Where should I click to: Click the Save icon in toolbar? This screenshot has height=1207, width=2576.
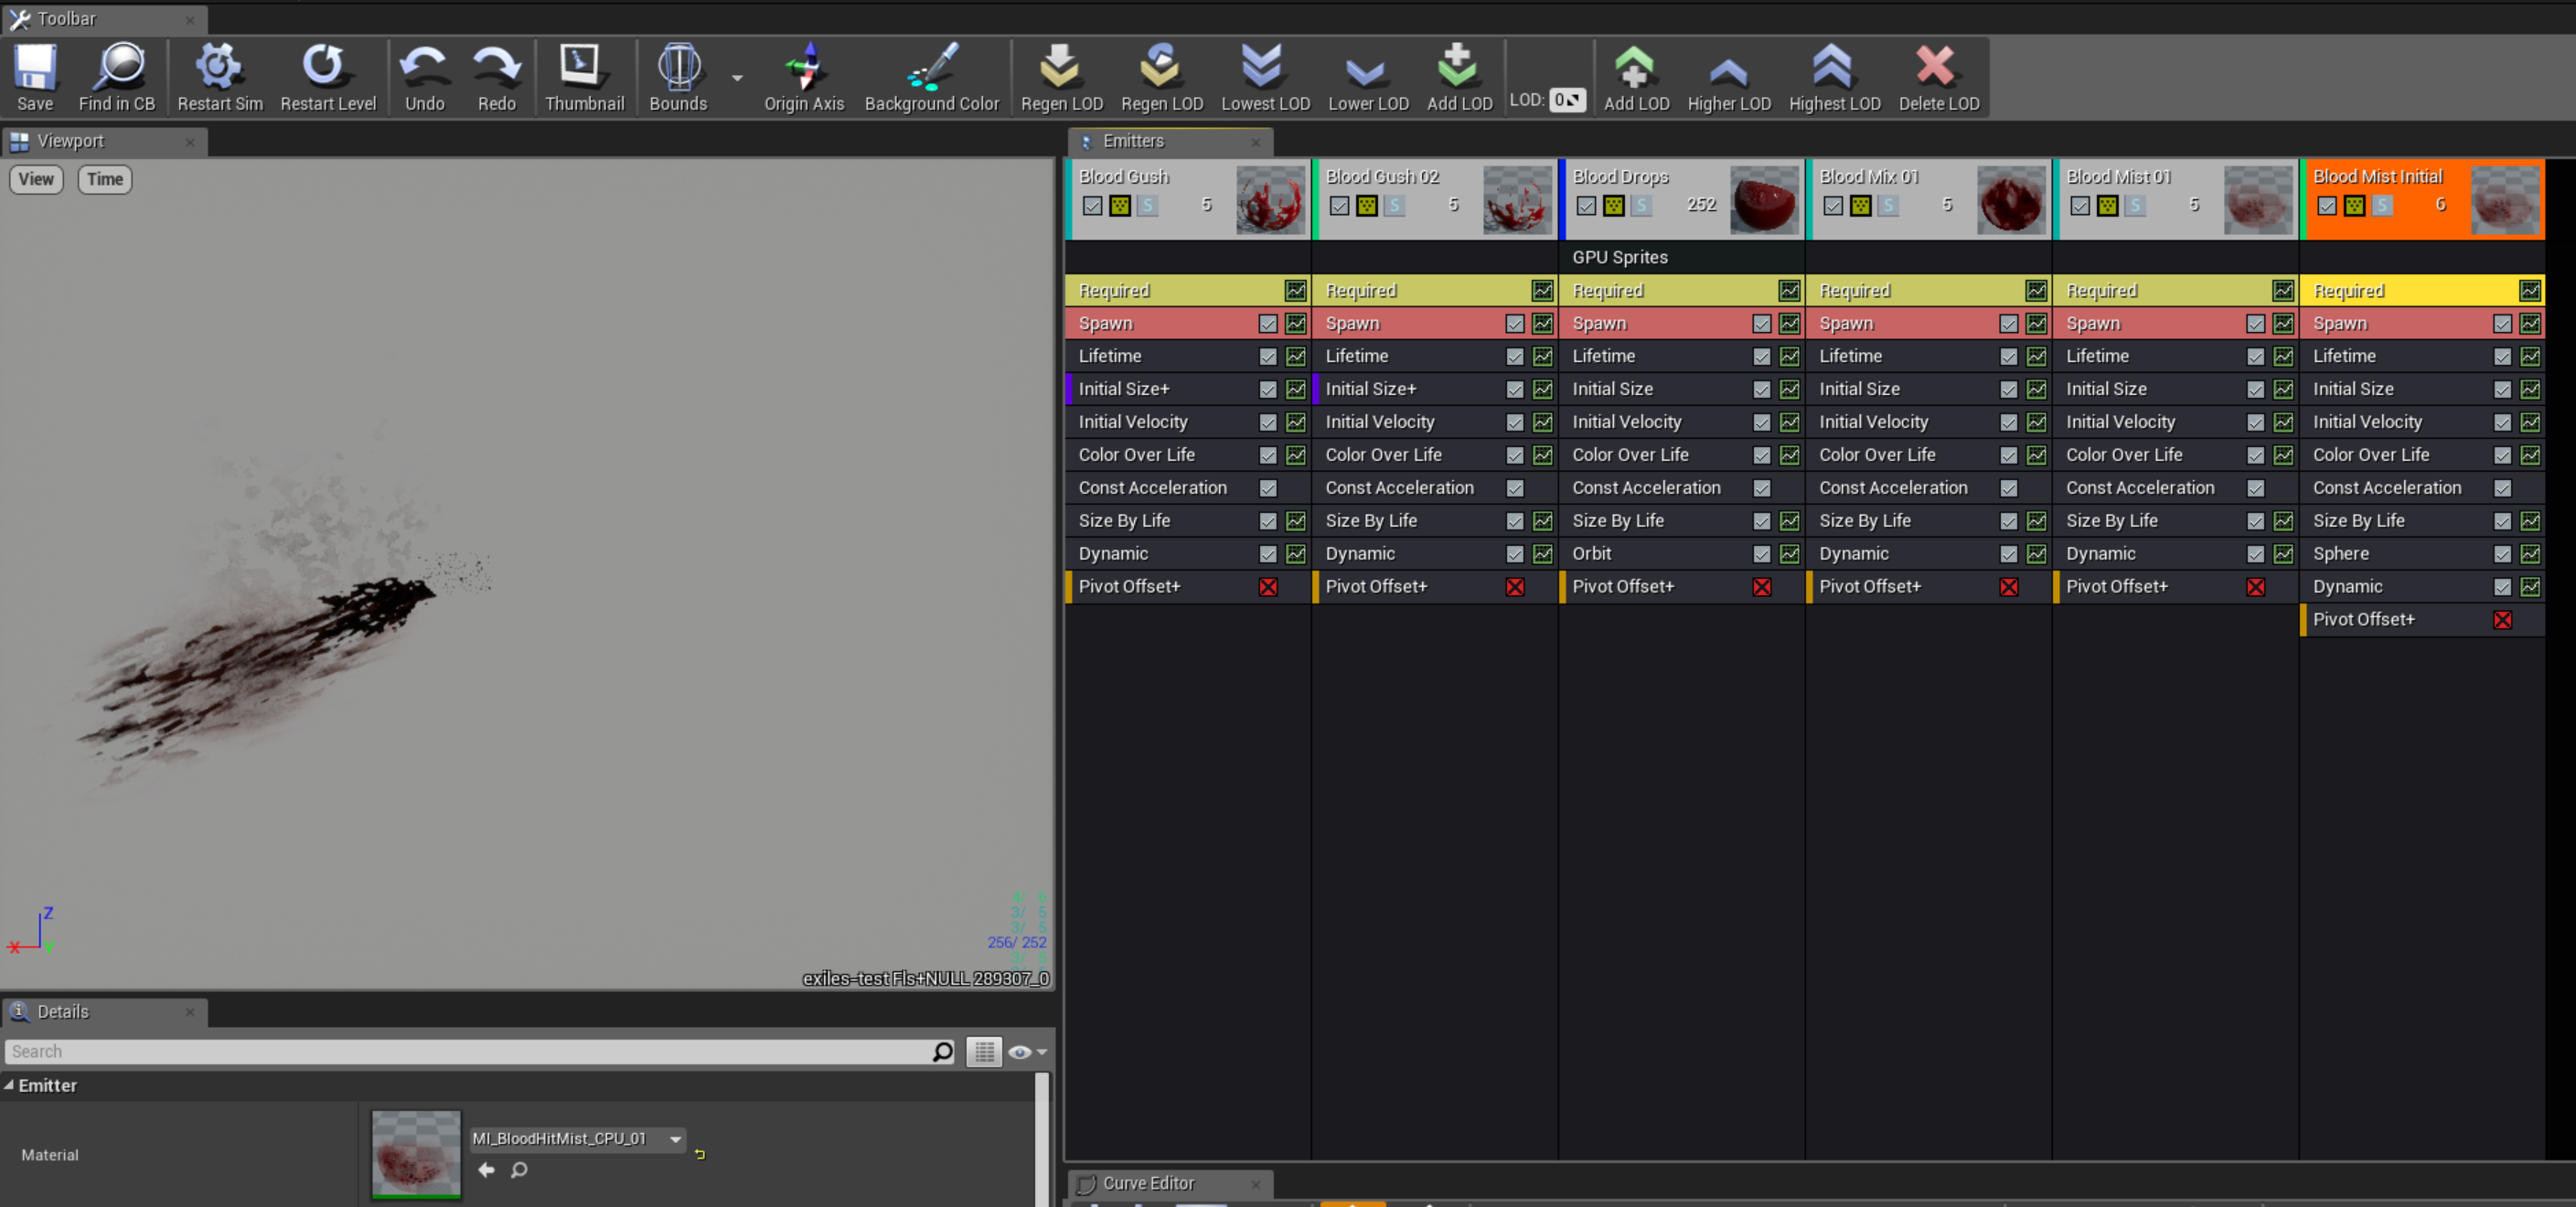click(x=34, y=67)
